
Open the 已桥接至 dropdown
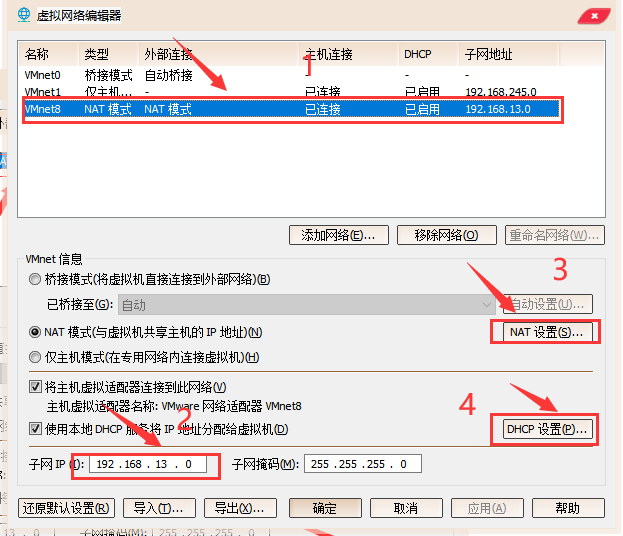tap(307, 305)
